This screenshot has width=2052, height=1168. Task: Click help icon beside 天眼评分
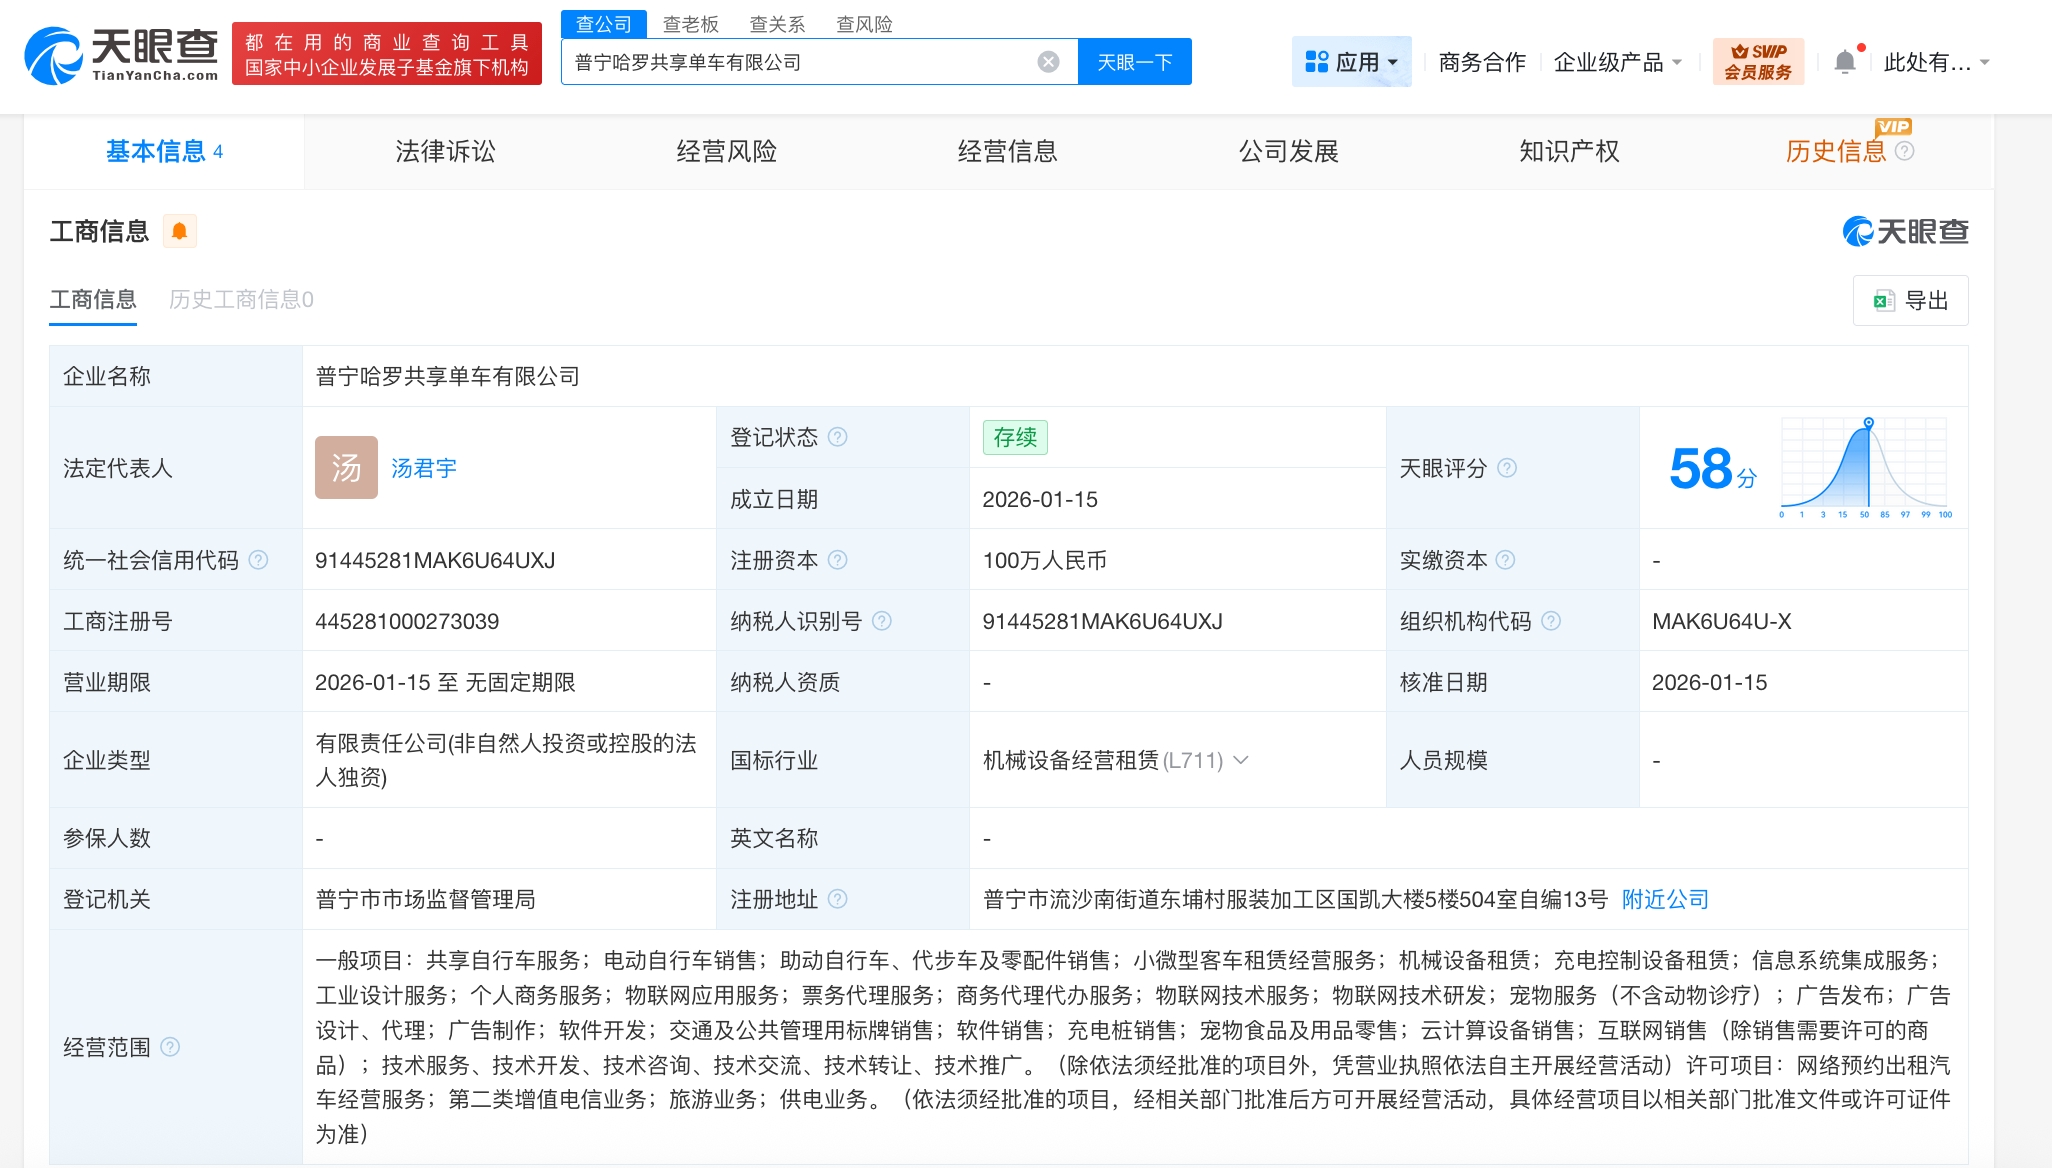1507,468
